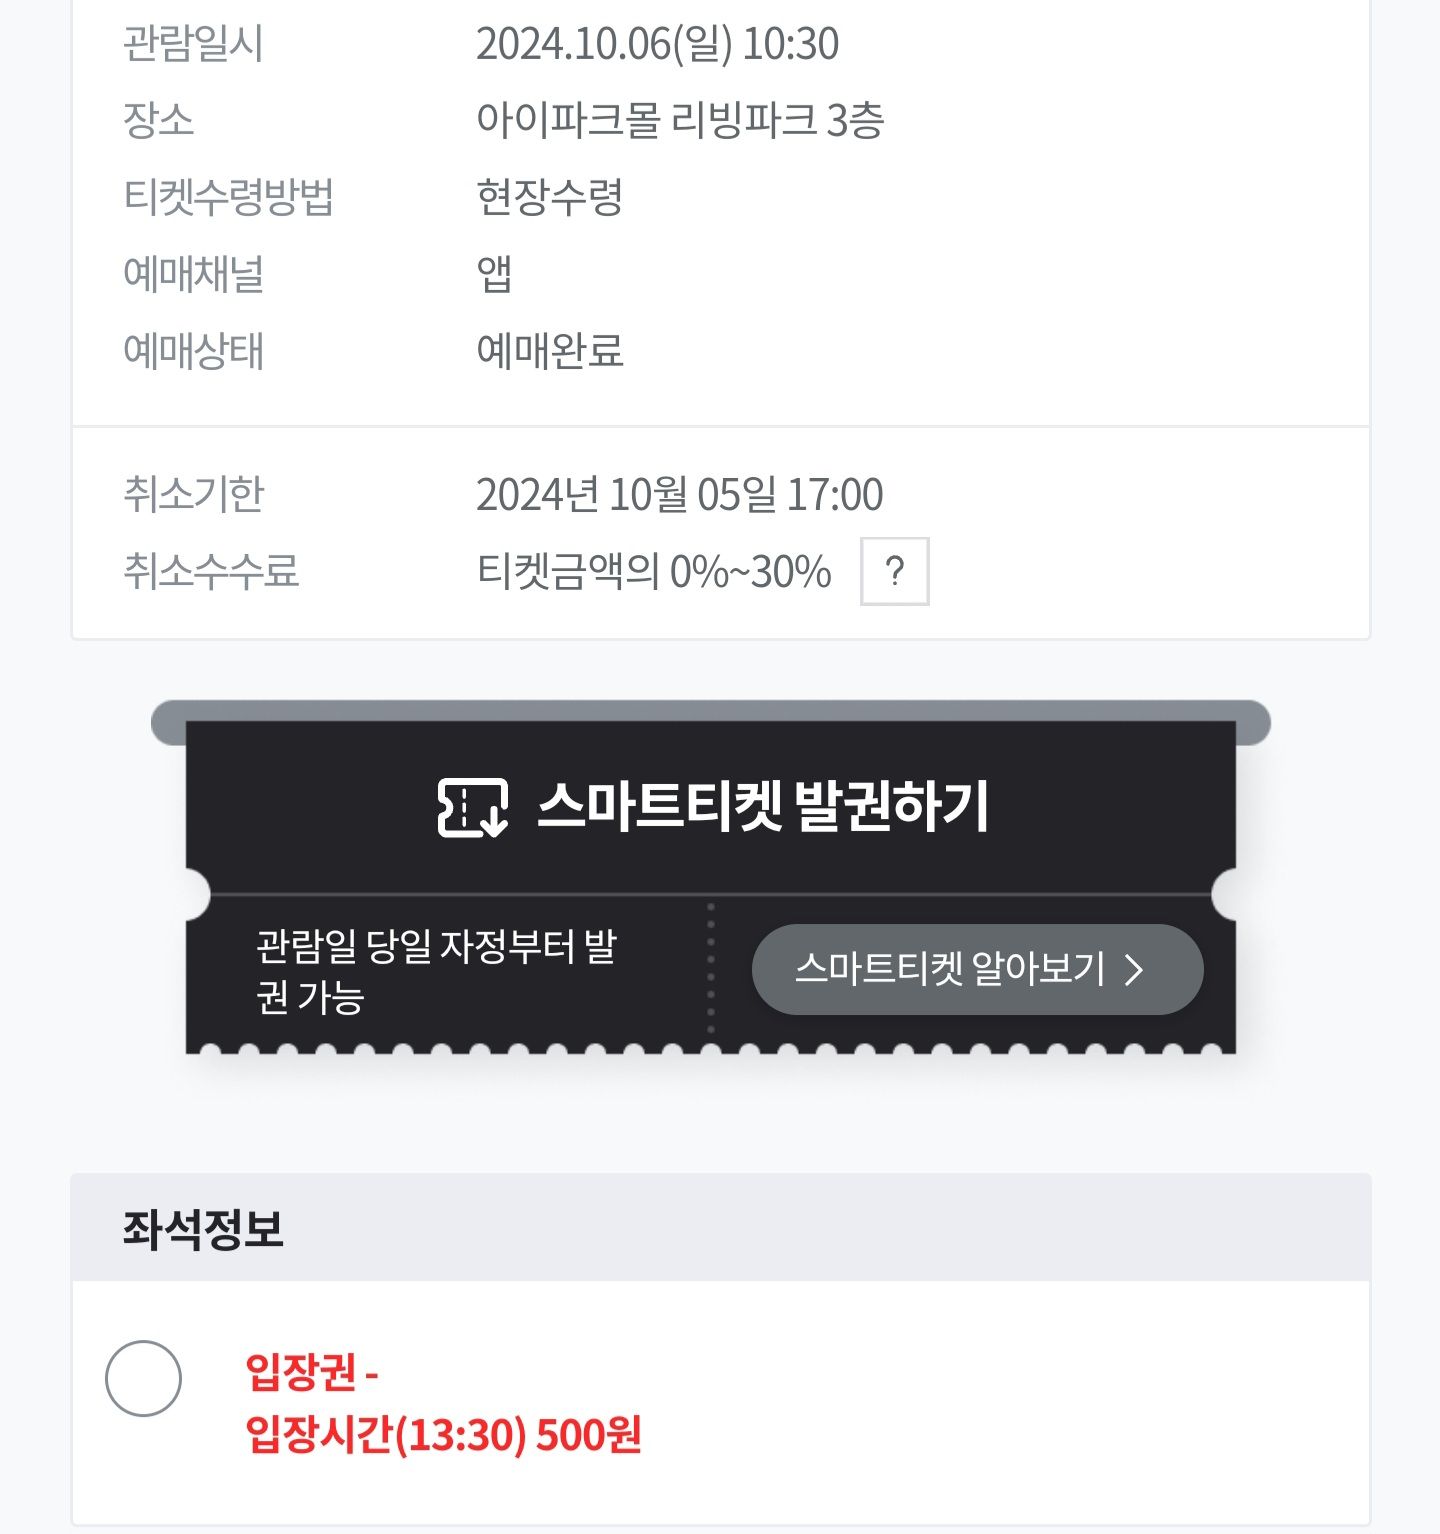Click the 티켓금액의 0%~30% fee text

click(x=654, y=571)
